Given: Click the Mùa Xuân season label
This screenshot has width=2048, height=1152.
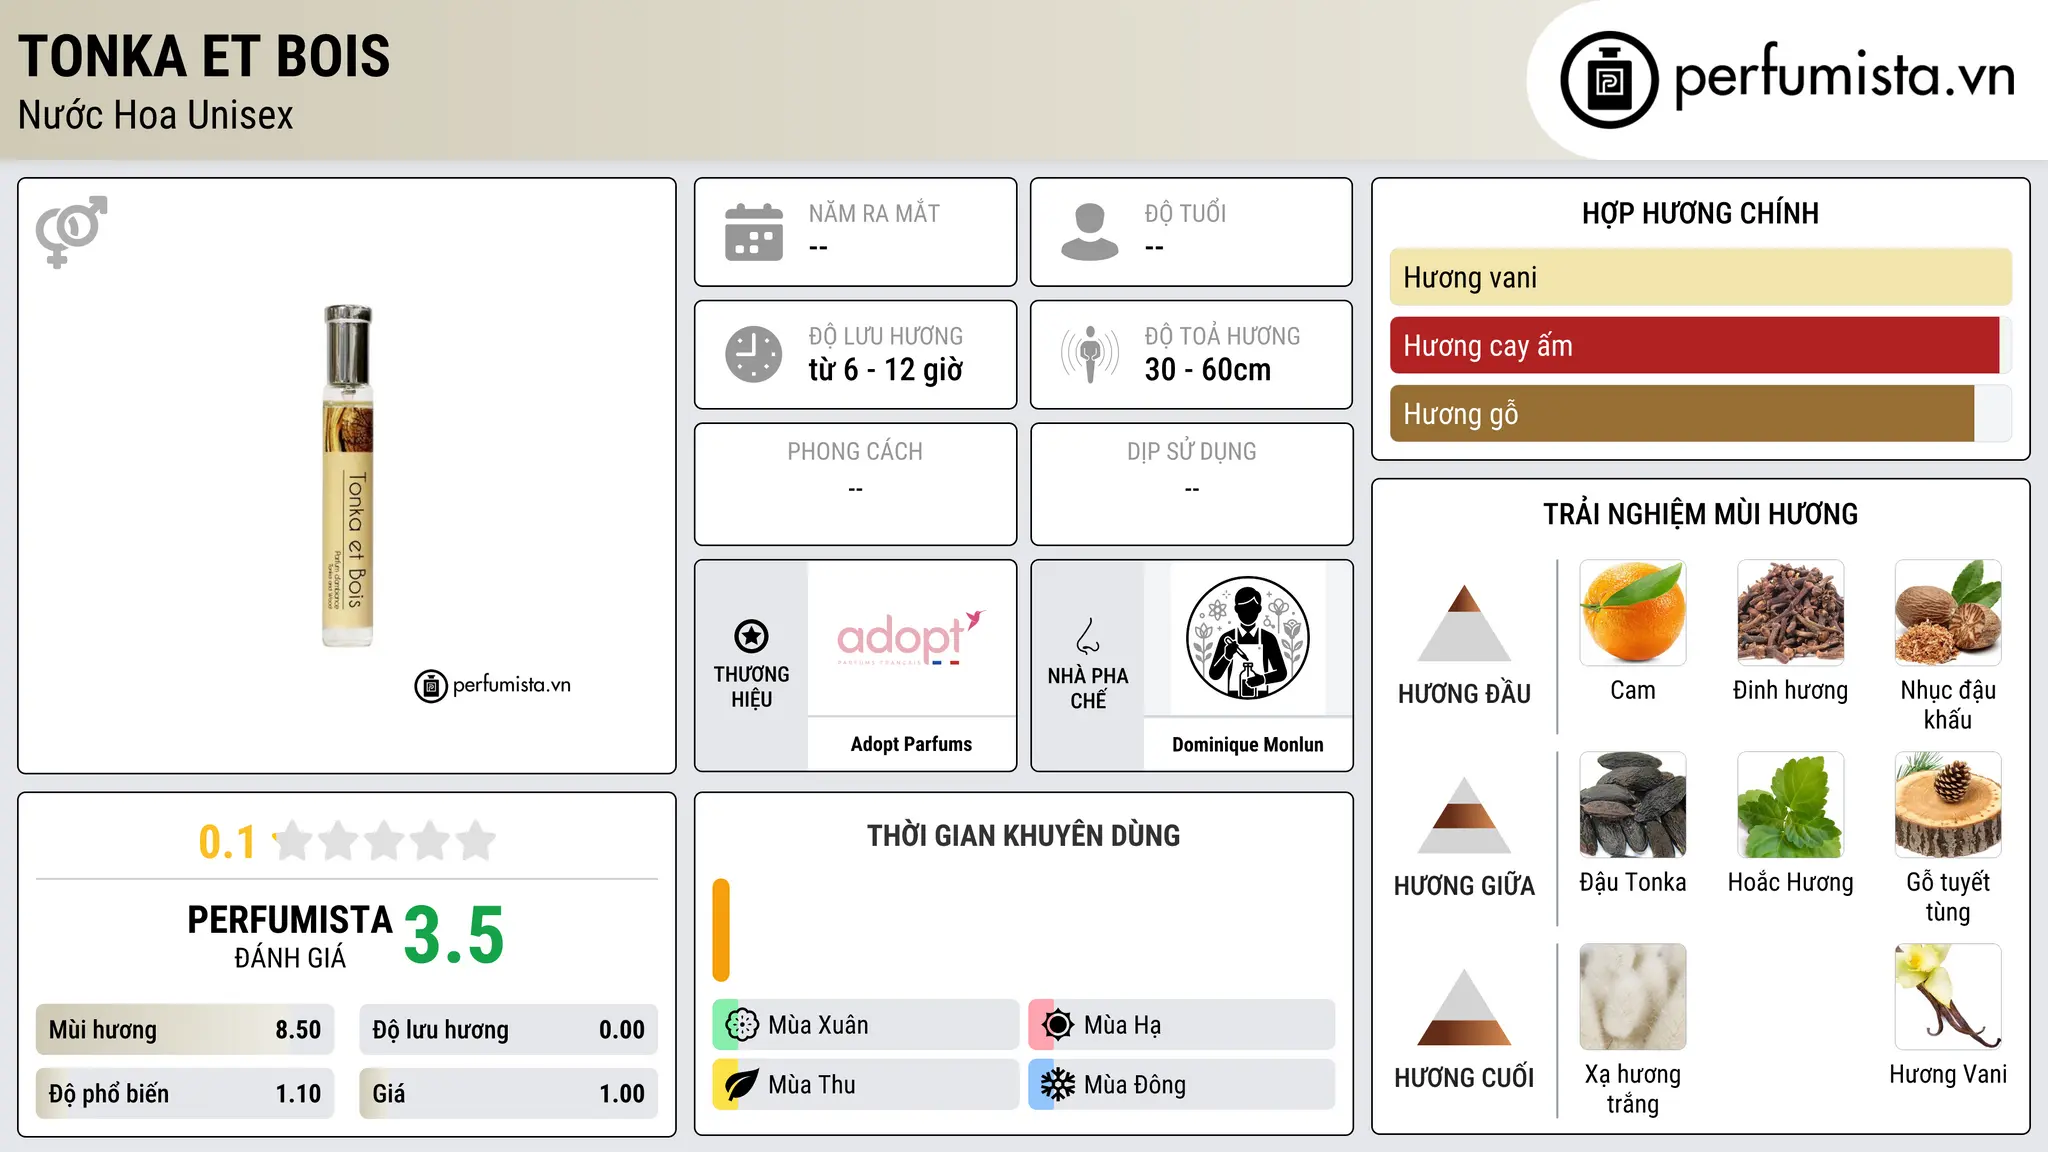Looking at the screenshot, I should click(818, 1025).
